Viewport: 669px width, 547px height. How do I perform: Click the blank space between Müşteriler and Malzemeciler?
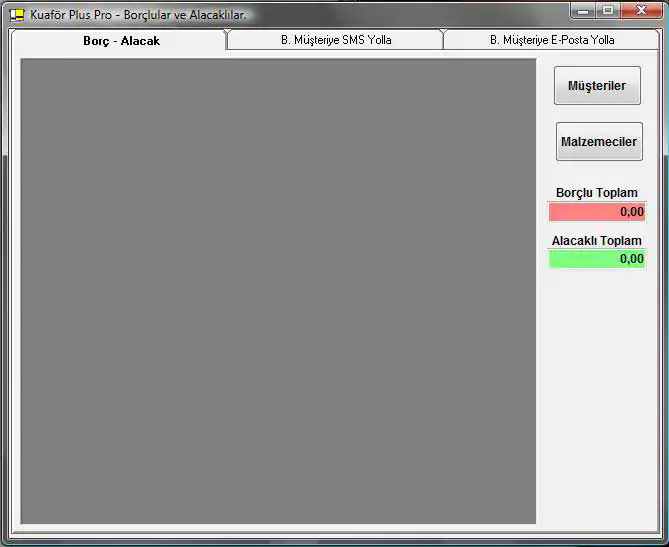tap(597, 113)
